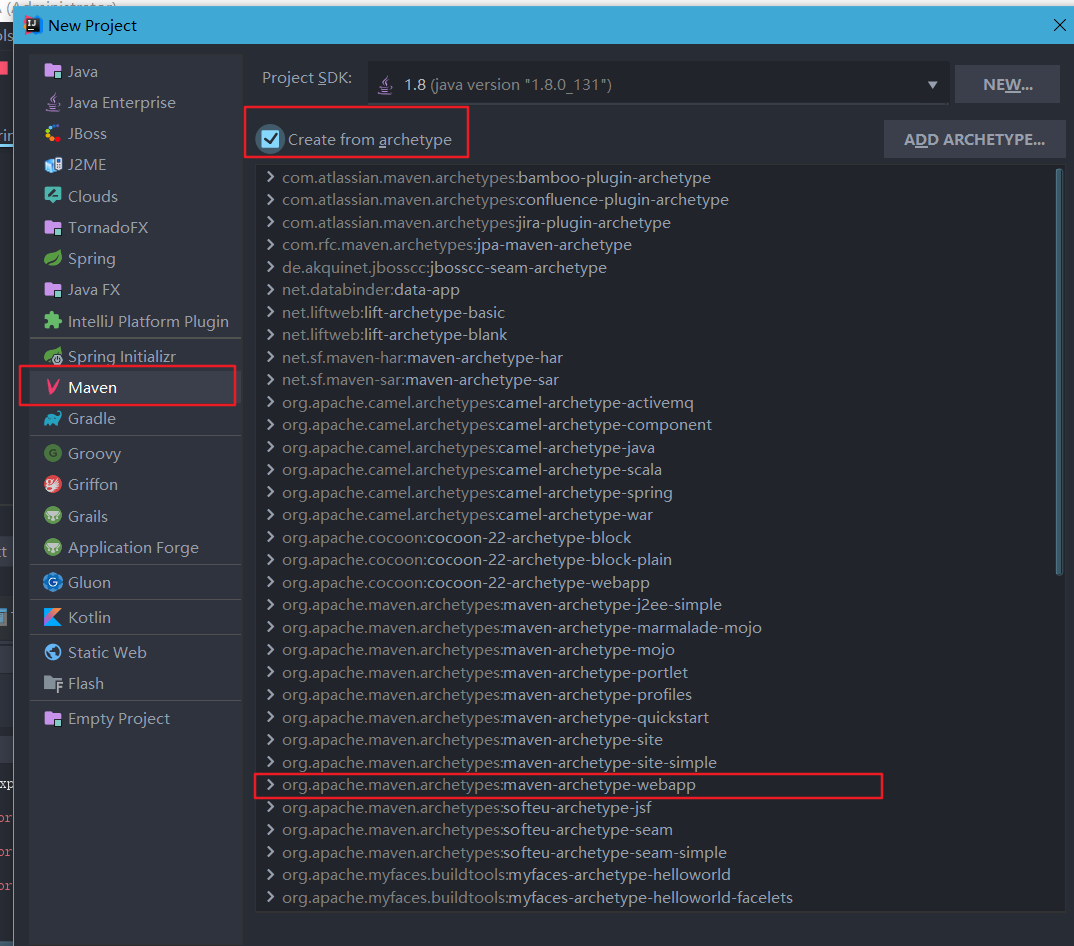Click the Java folder icon
The image size is (1074, 946).
(x=53, y=71)
